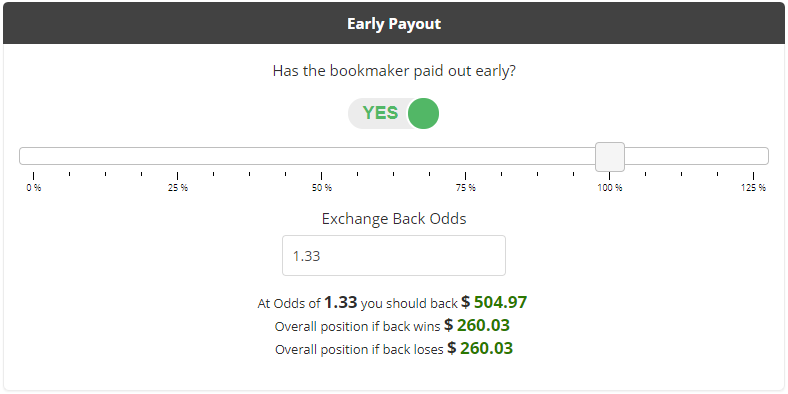The height and width of the screenshot is (394, 788).
Task: Set slider to the 125 % mark
Action: (x=753, y=156)
